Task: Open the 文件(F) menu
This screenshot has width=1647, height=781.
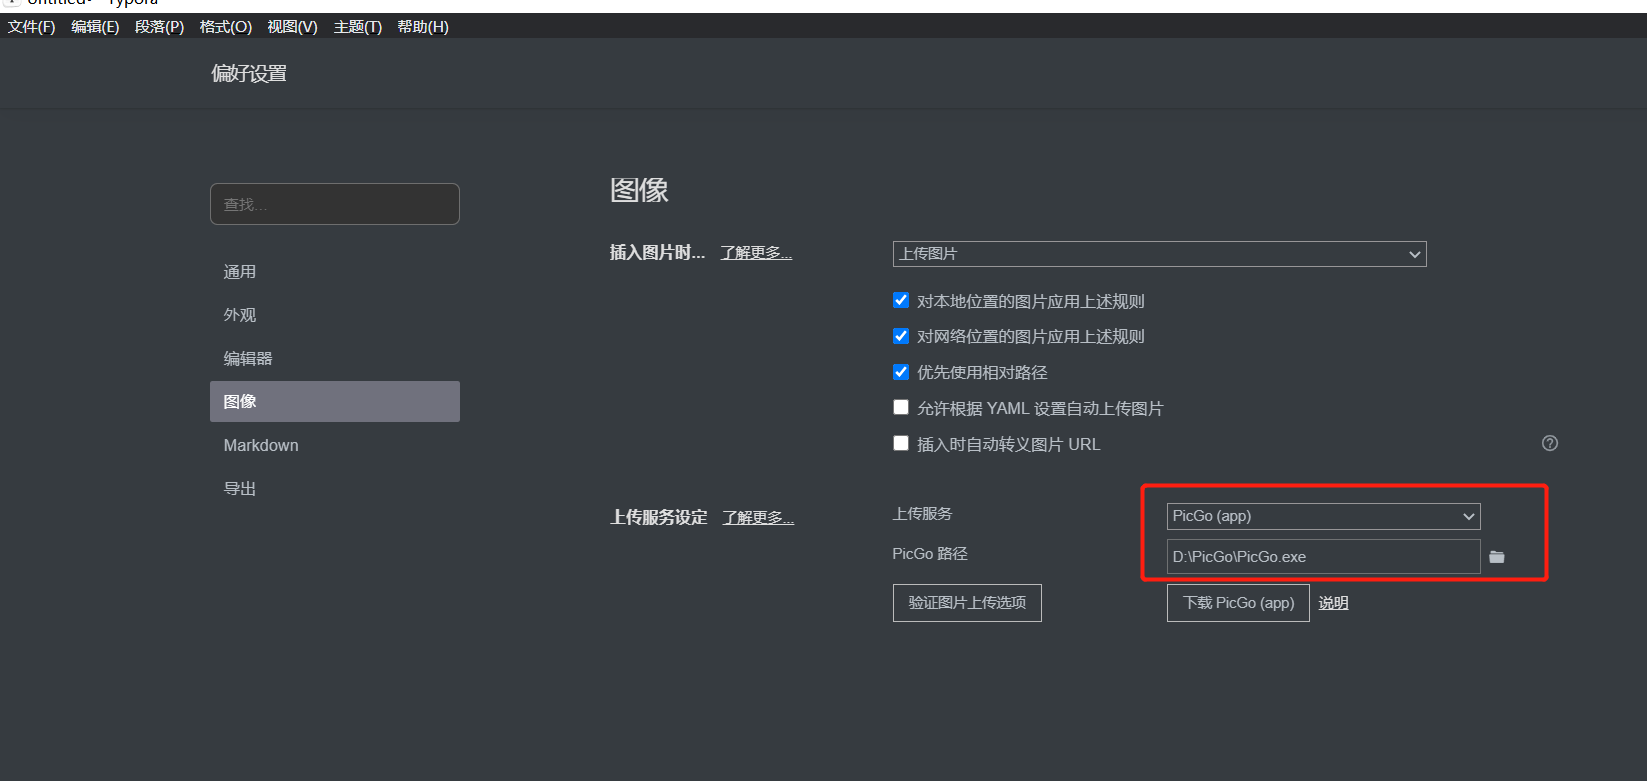Action: [32, 27]
